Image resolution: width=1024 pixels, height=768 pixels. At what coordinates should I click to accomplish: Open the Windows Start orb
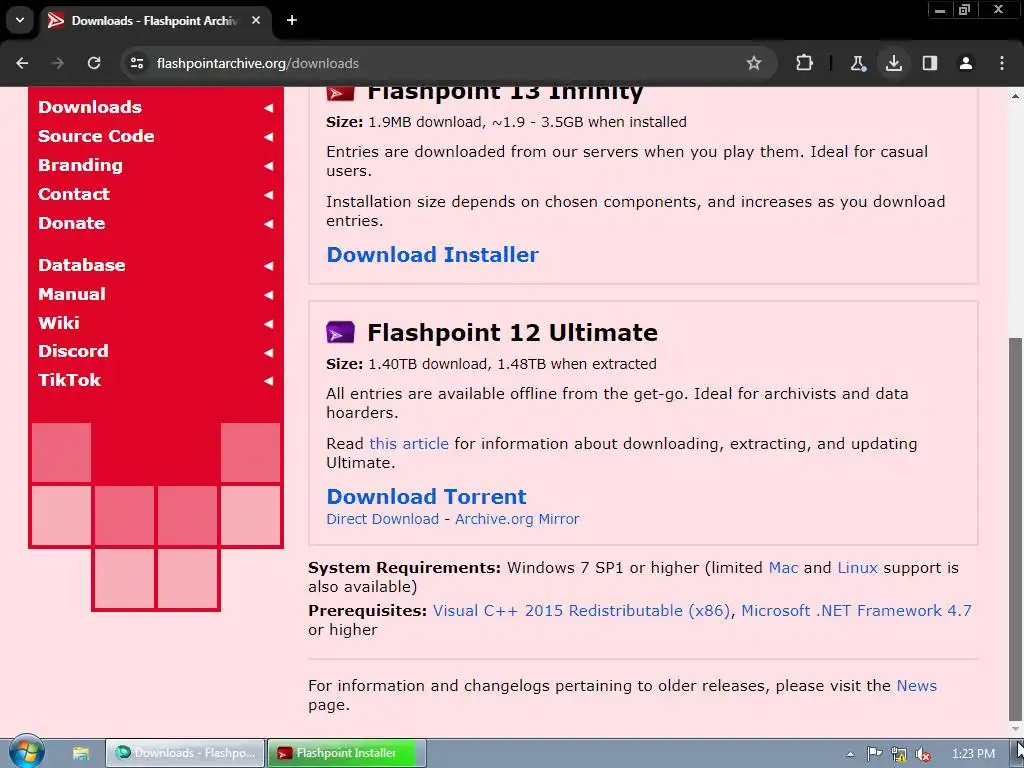pos(27,752)
